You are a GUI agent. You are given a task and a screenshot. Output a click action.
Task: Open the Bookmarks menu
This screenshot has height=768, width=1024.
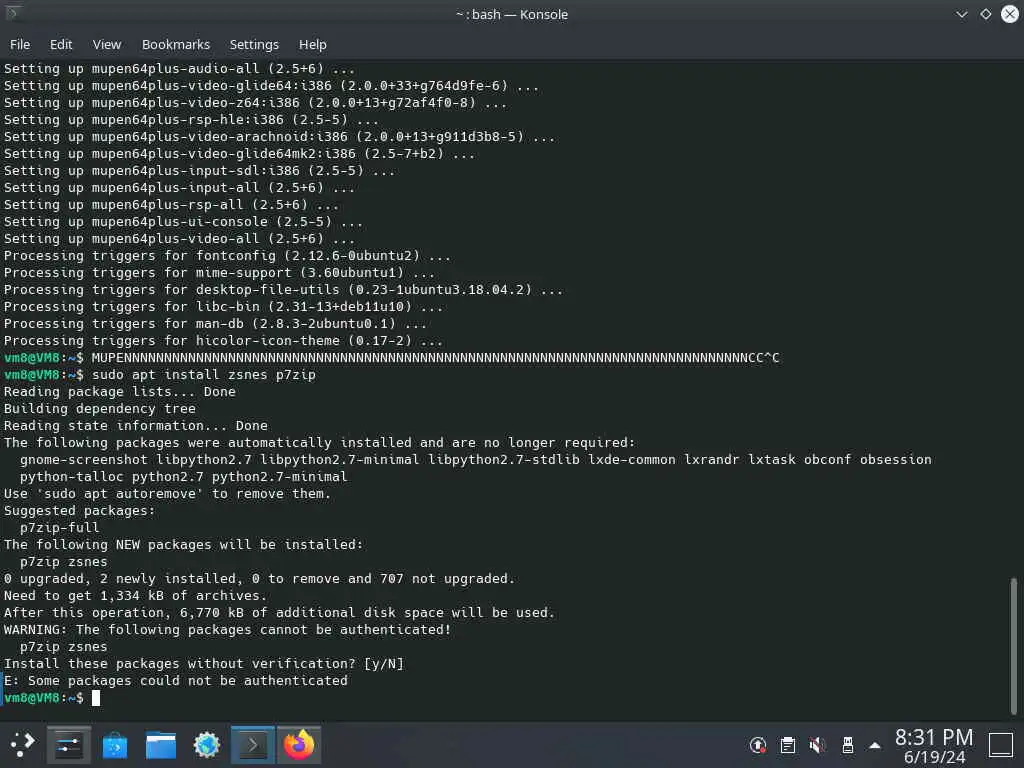pos(176,44)
